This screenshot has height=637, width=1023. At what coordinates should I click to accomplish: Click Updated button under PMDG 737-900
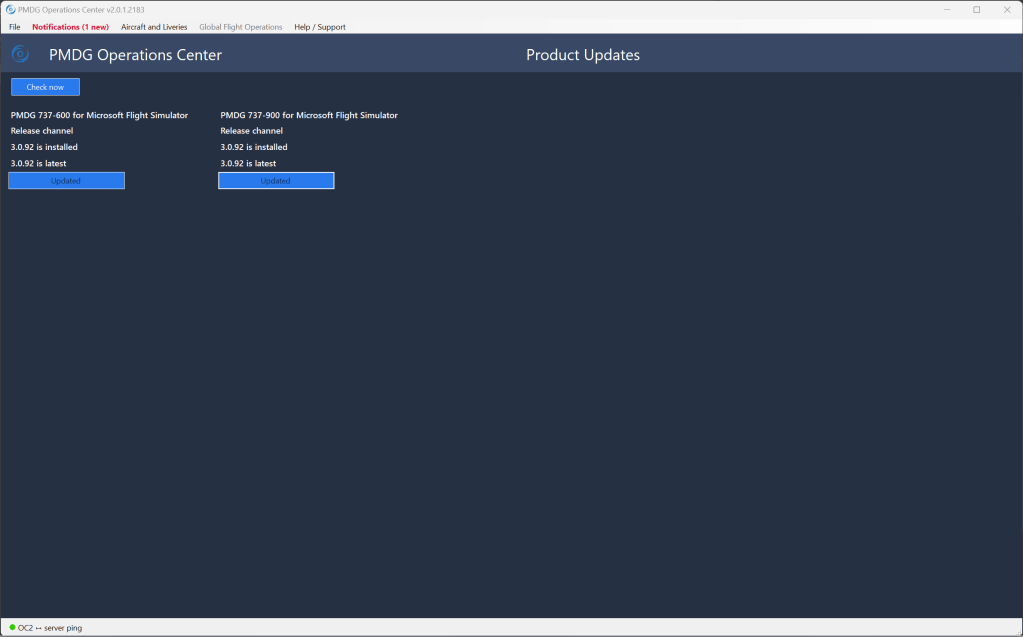[276, 181]
